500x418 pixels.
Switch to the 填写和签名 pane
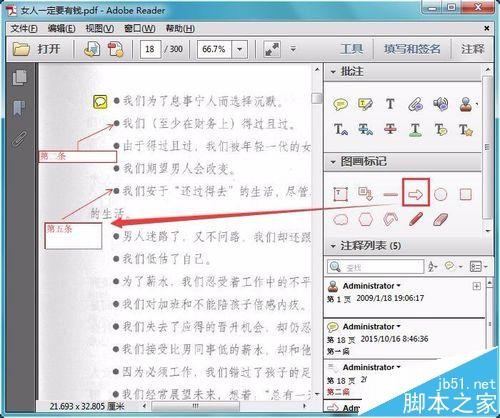[x=412, y=49]
